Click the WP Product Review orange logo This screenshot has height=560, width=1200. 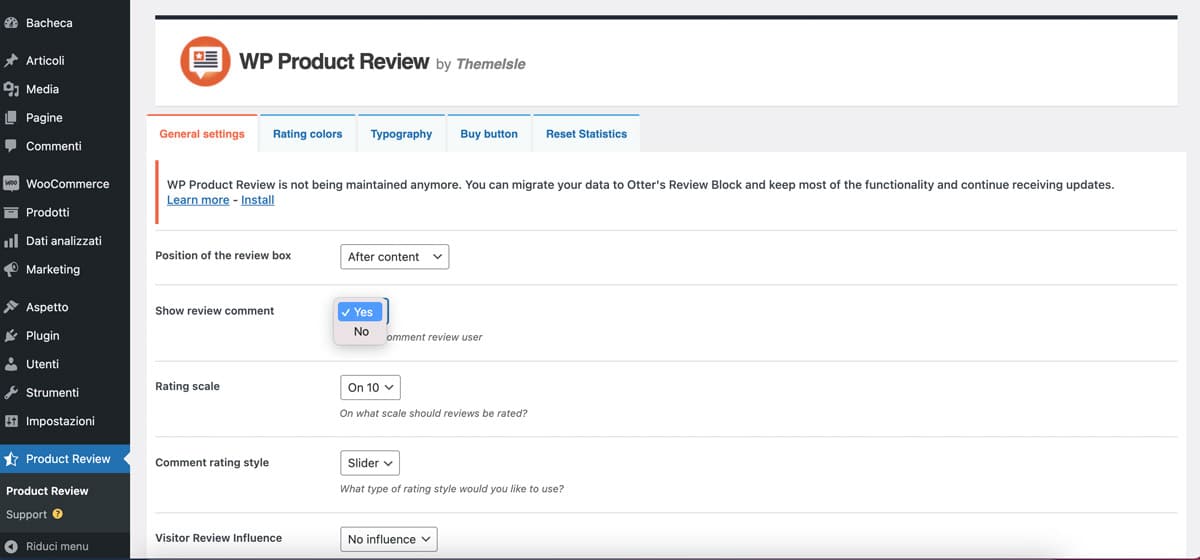(205, 62)
